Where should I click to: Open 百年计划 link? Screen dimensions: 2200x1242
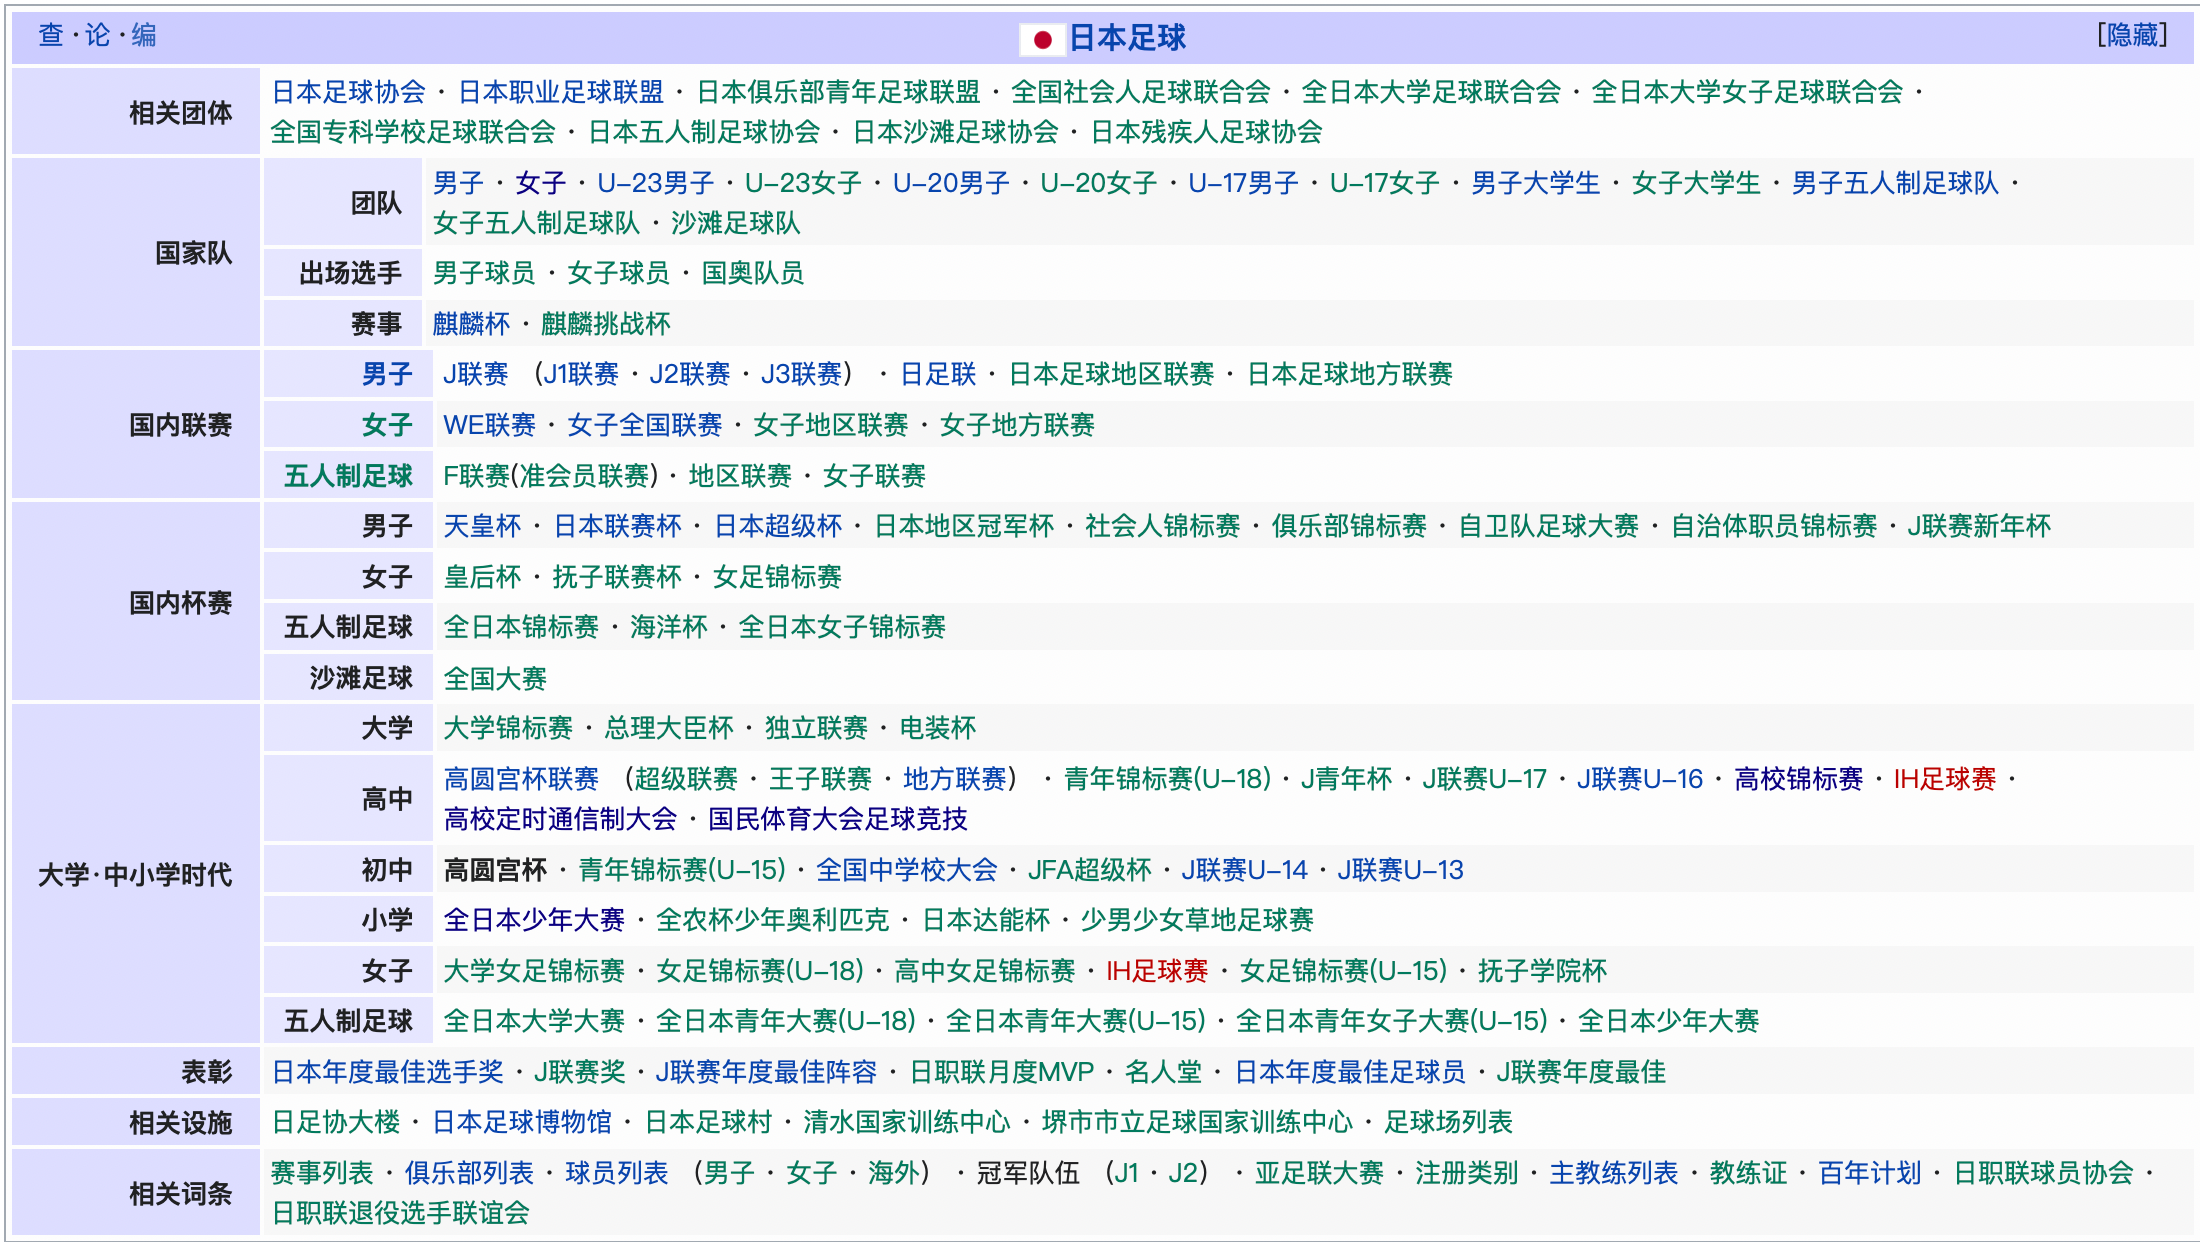1870,1173
